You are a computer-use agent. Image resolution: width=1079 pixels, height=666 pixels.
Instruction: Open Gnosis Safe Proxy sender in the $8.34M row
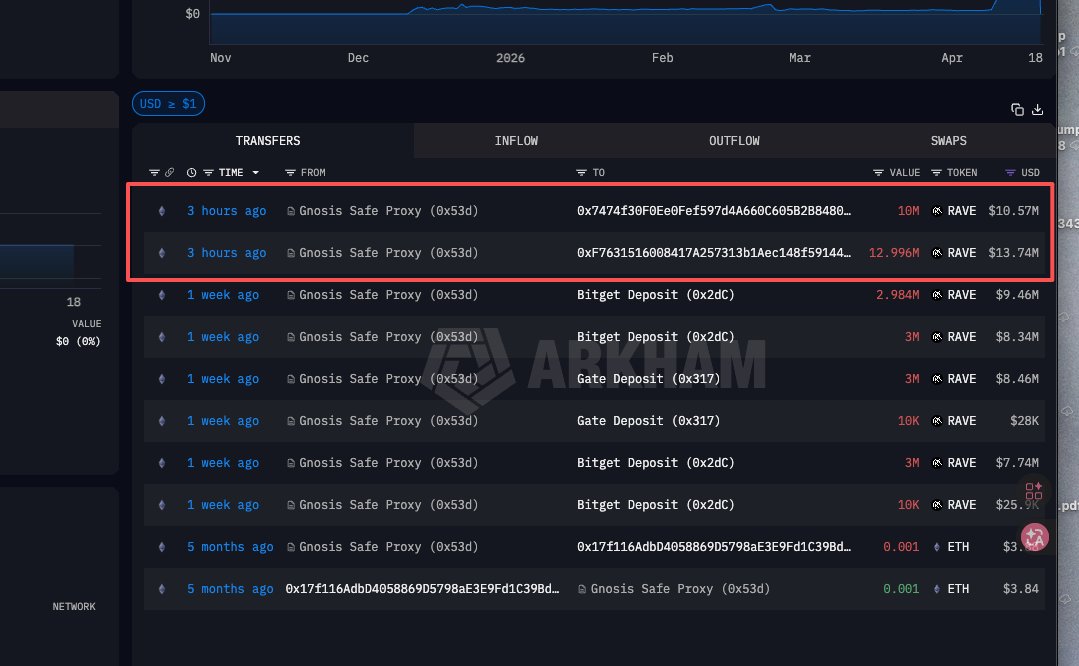click(388, 337)
